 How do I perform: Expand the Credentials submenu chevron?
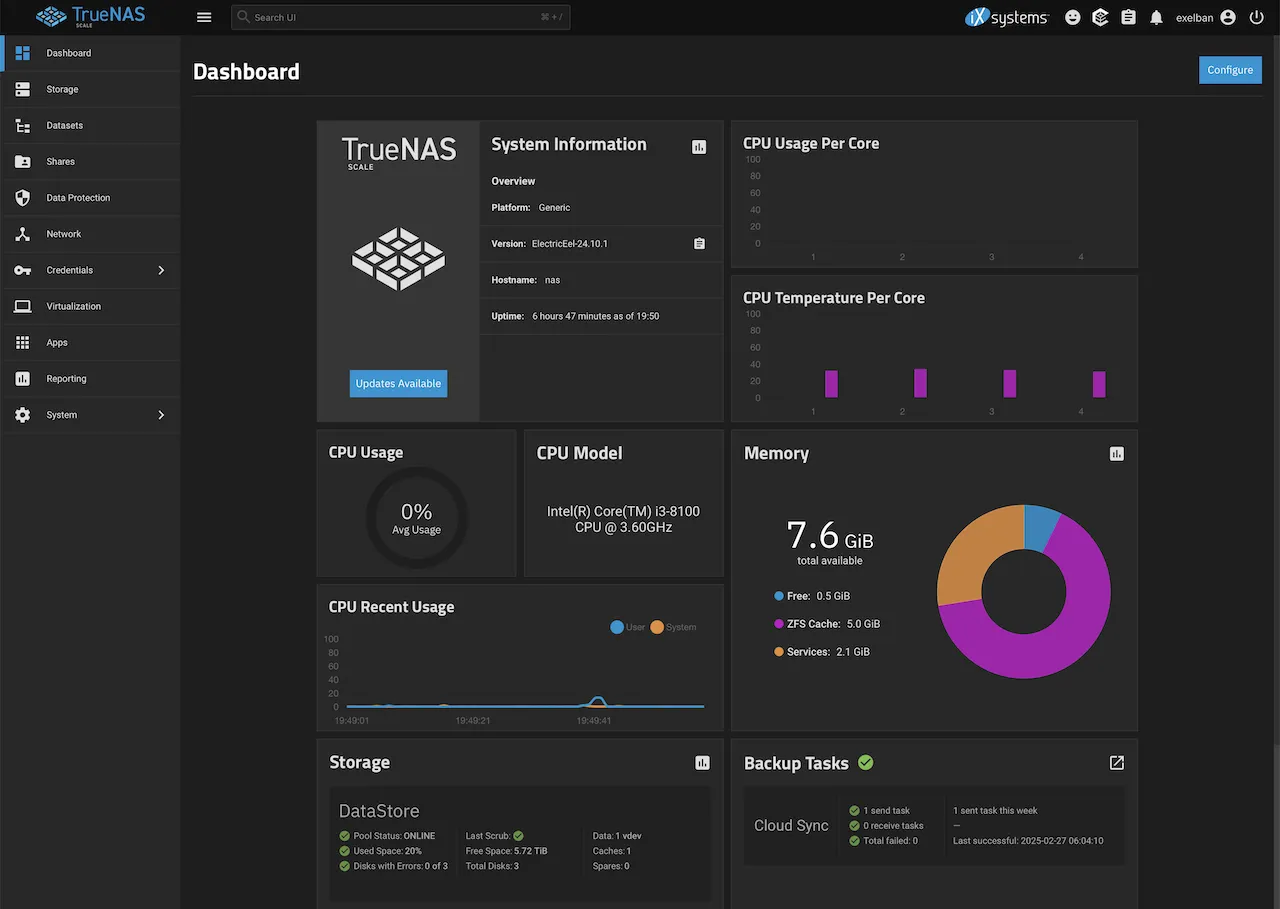(x=161, y=270)
